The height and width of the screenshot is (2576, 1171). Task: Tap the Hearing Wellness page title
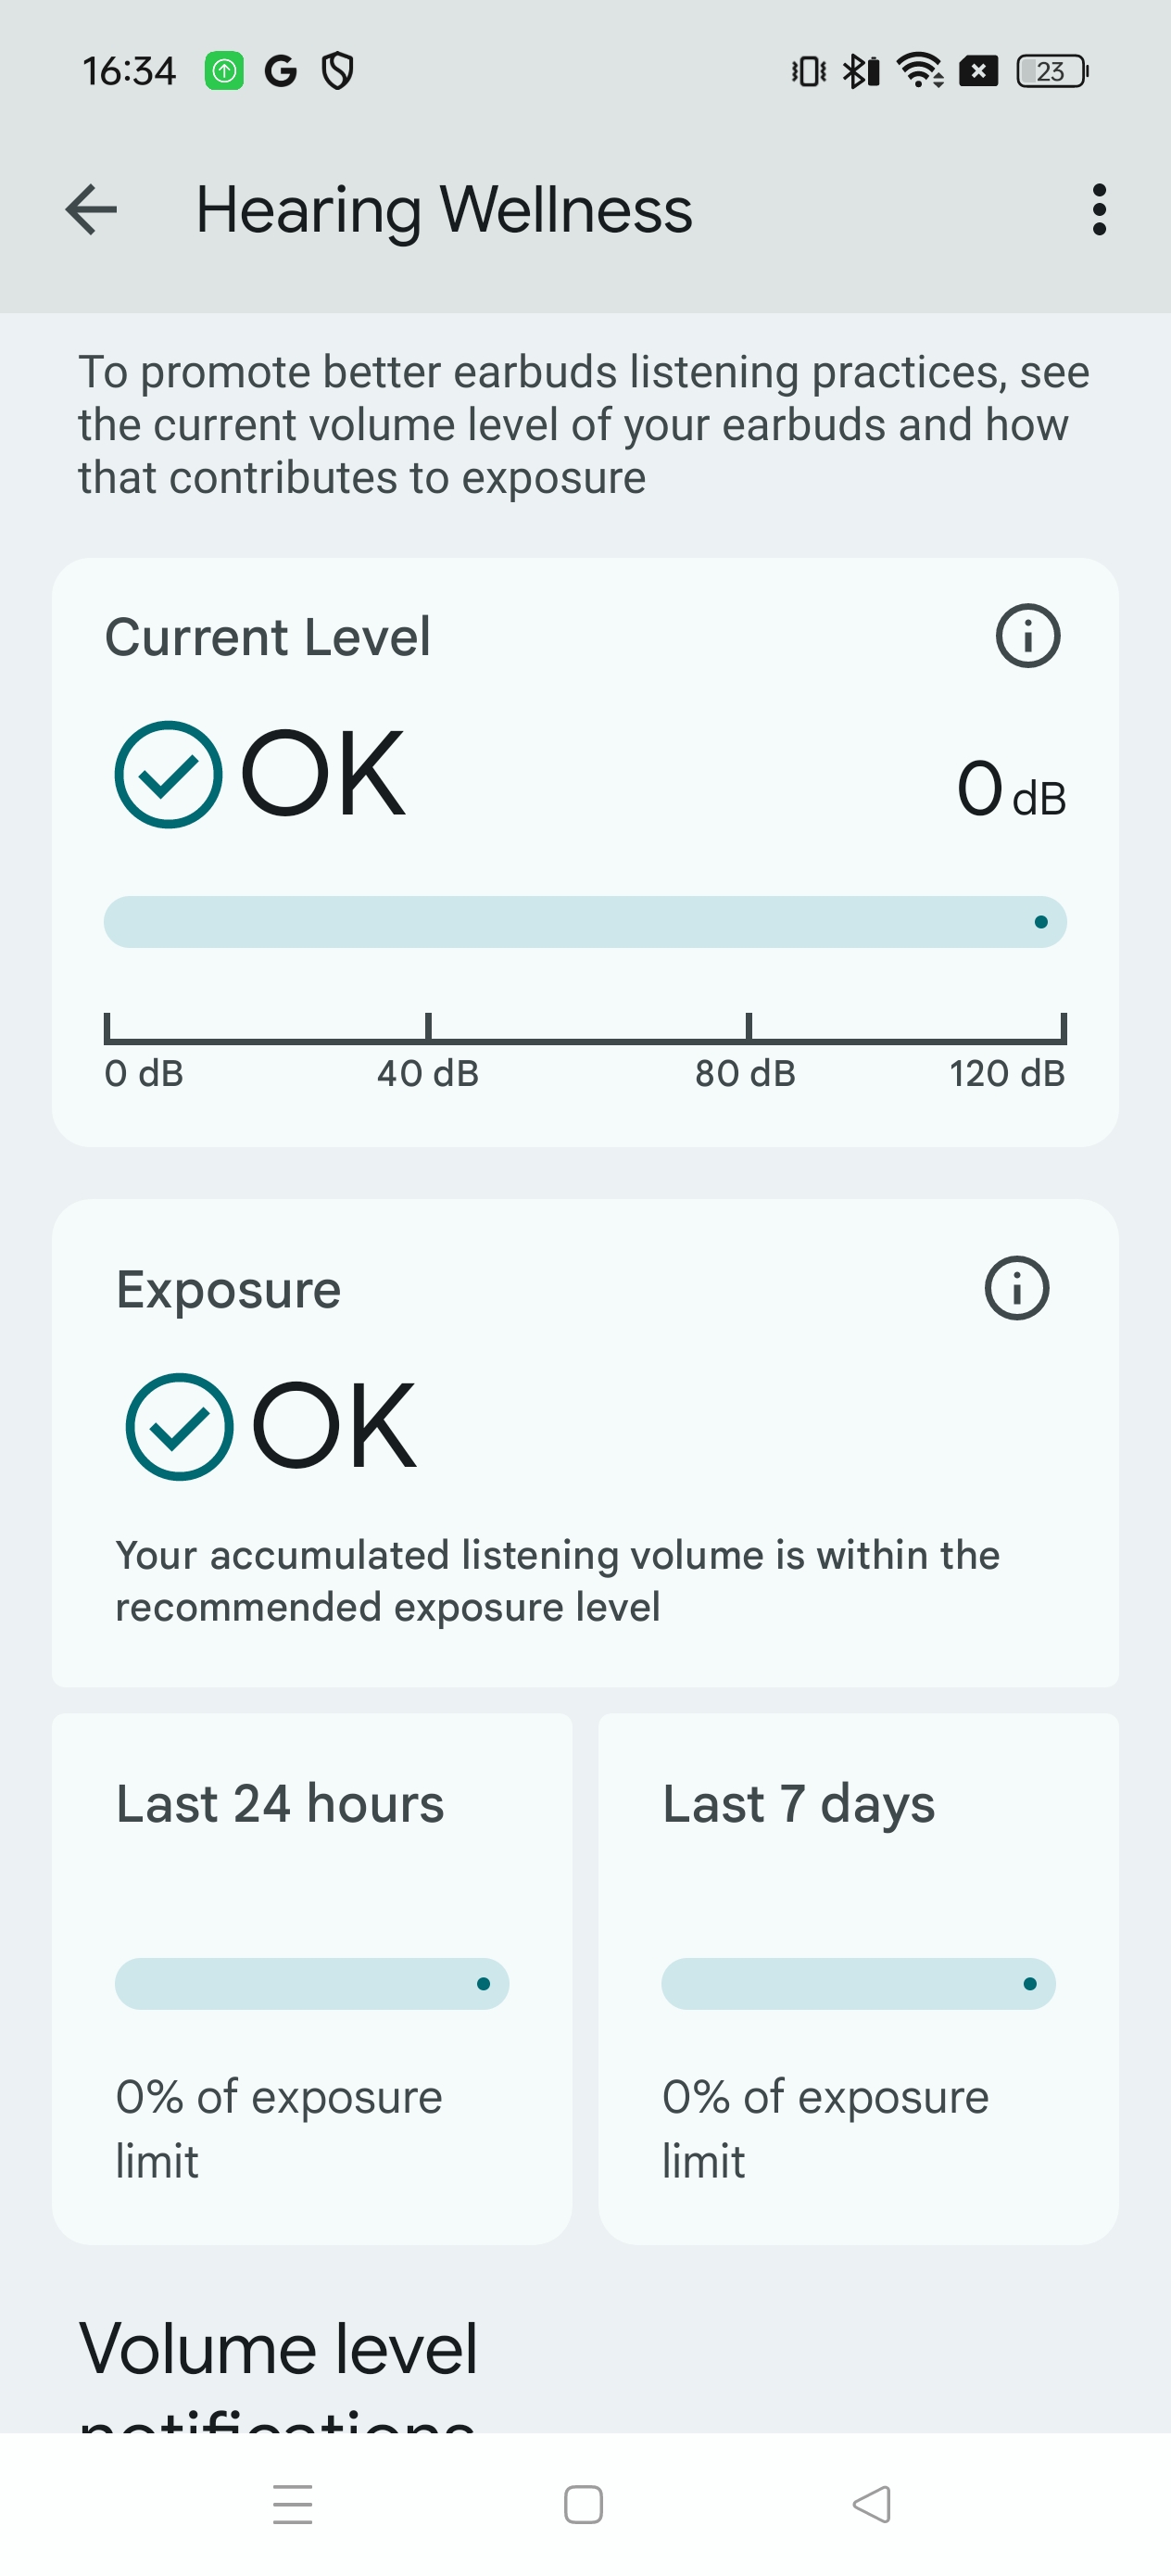point(444,210)
